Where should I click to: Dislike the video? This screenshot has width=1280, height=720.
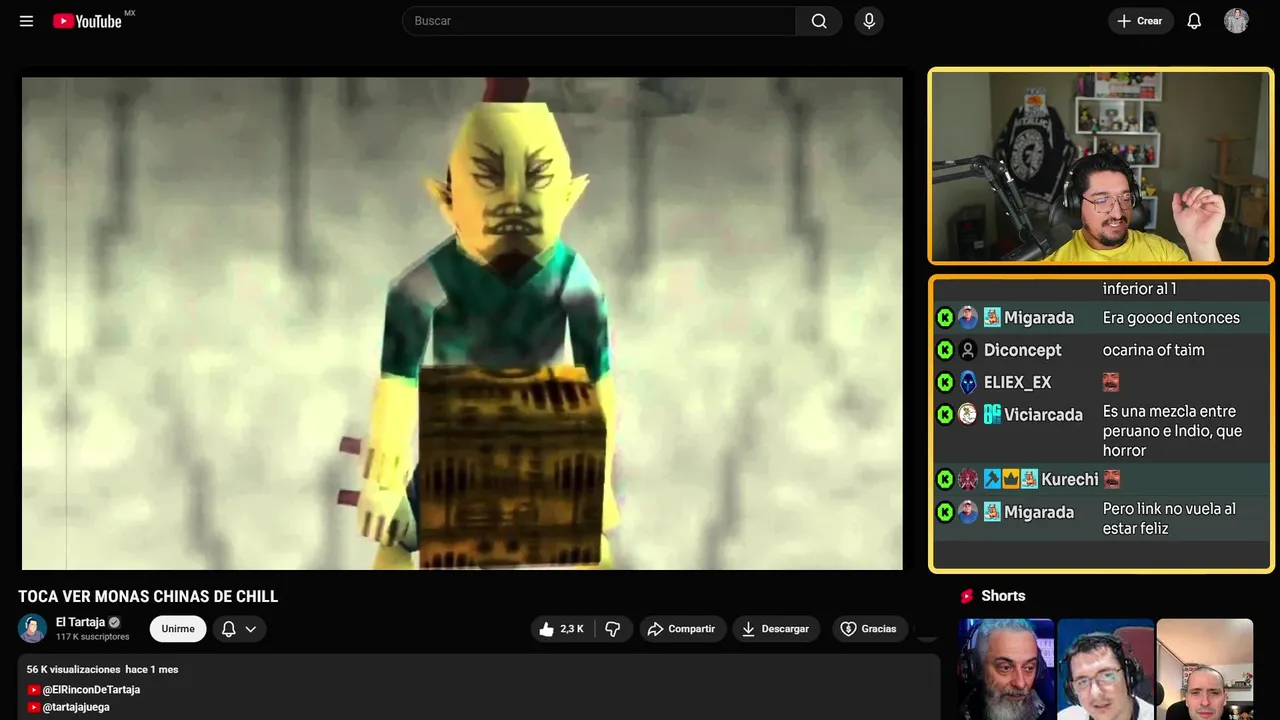[x=613, y=629]
